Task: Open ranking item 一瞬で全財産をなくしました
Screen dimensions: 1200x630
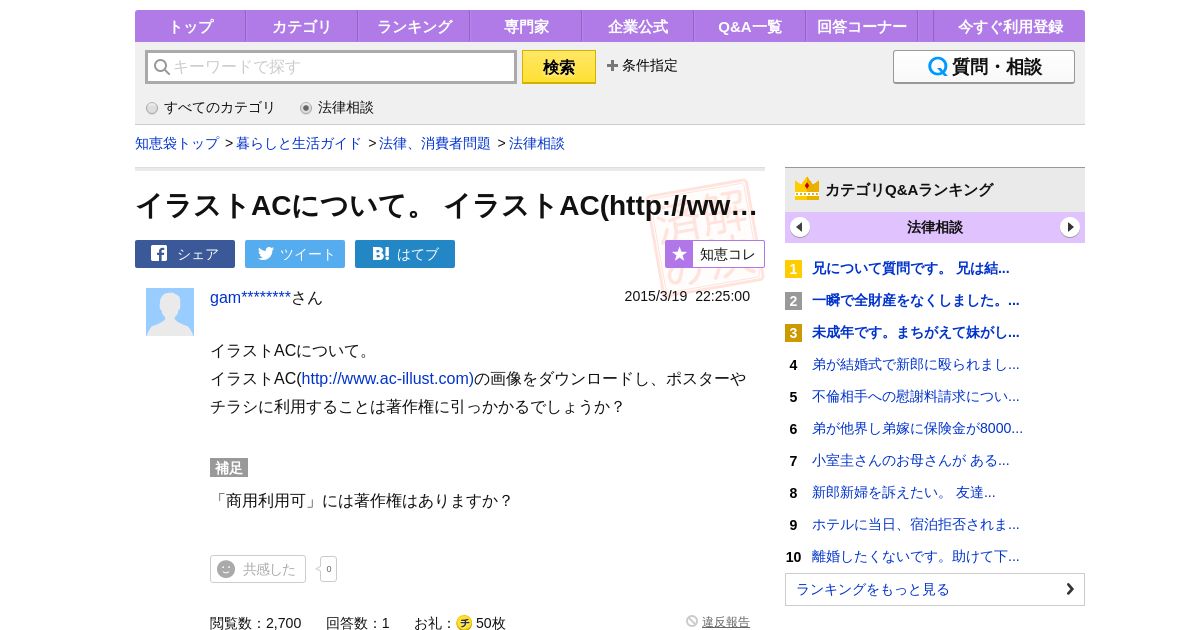Action: coord(915,300)
